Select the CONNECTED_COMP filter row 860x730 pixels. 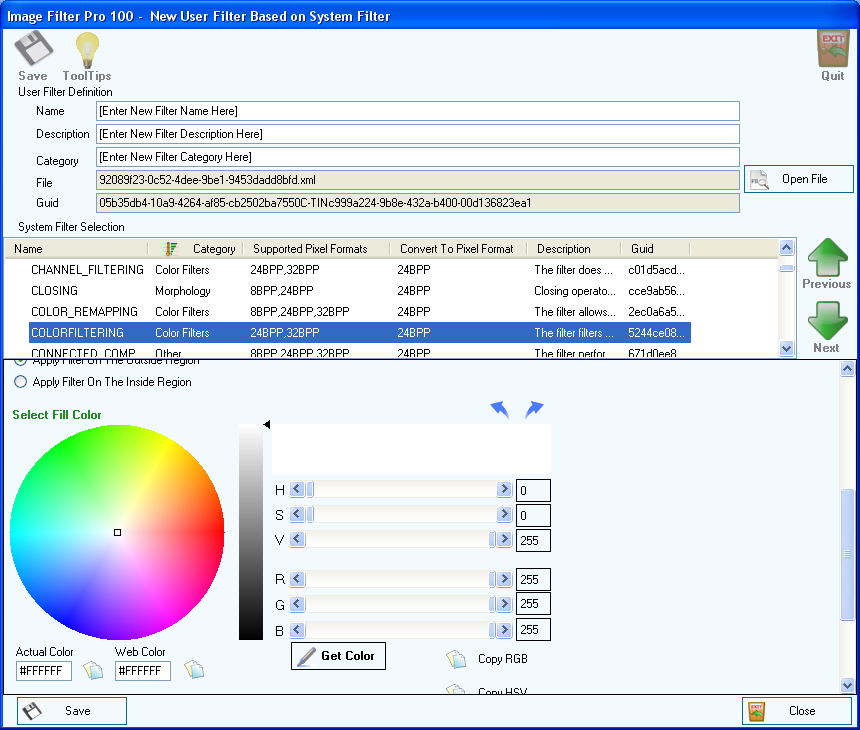(359, 352)
